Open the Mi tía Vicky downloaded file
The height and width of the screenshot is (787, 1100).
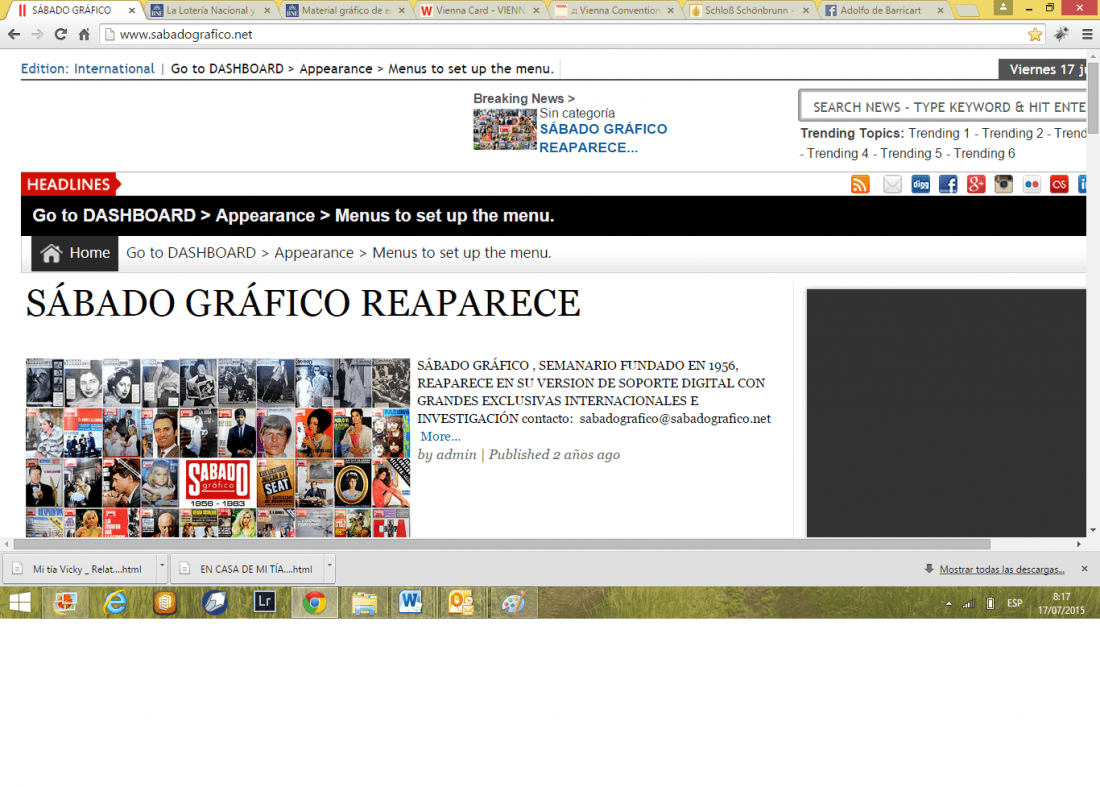point(79,569)
